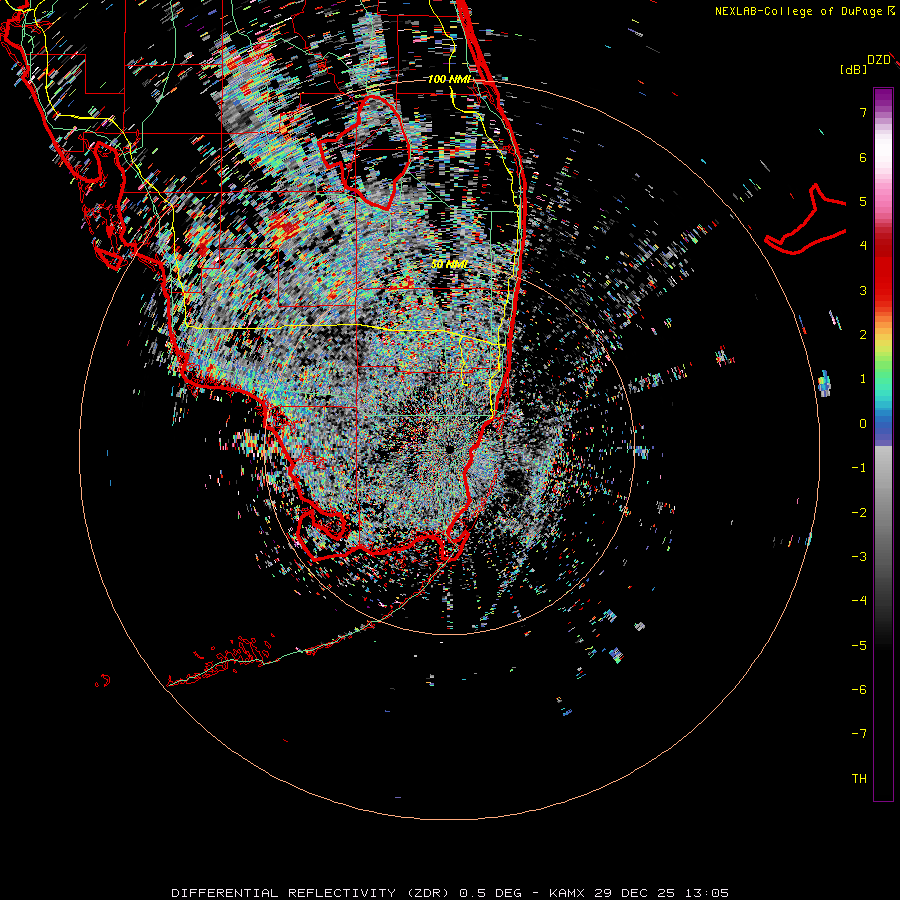Click the DZD color scale label
The image size is (900, 900).
(x=879, y=60)
